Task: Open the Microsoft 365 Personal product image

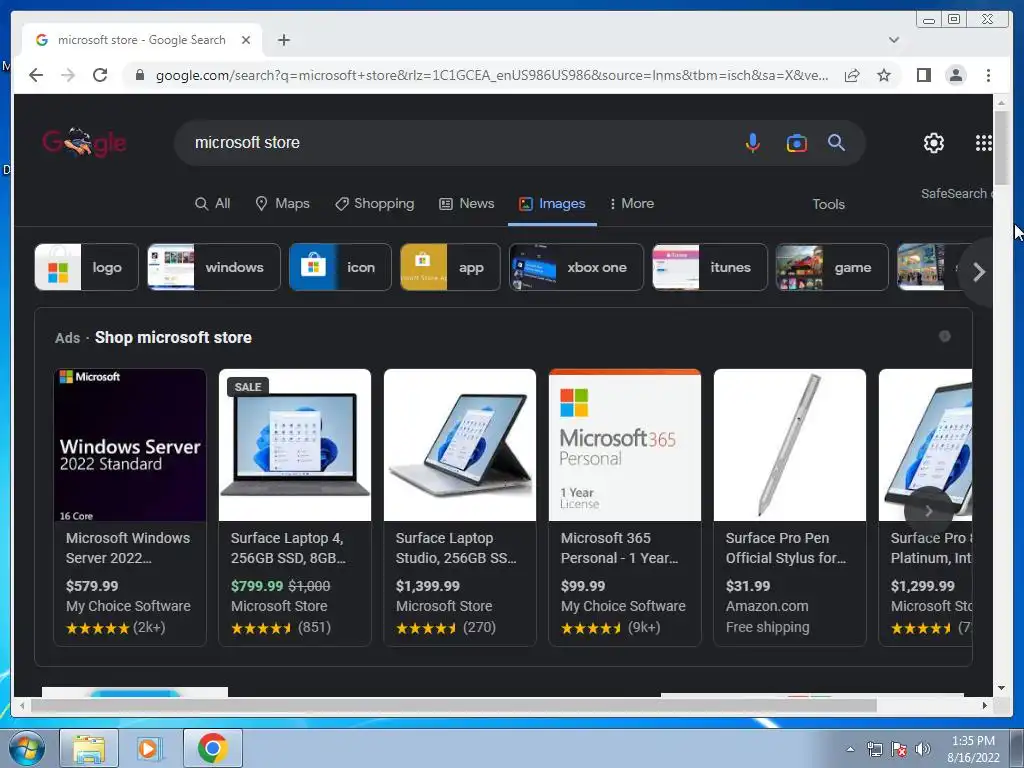Action: (x=625, y=445)
